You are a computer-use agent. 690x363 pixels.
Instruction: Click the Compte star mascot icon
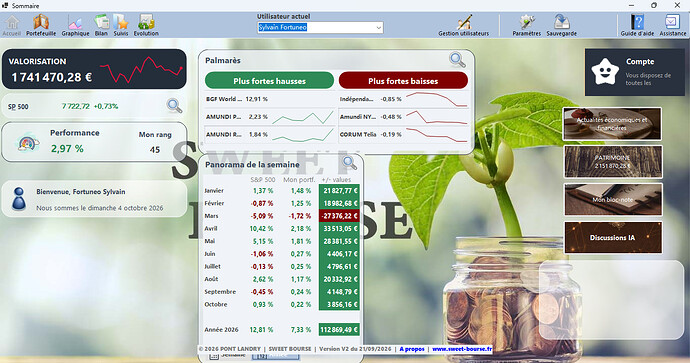pos(605,72)
